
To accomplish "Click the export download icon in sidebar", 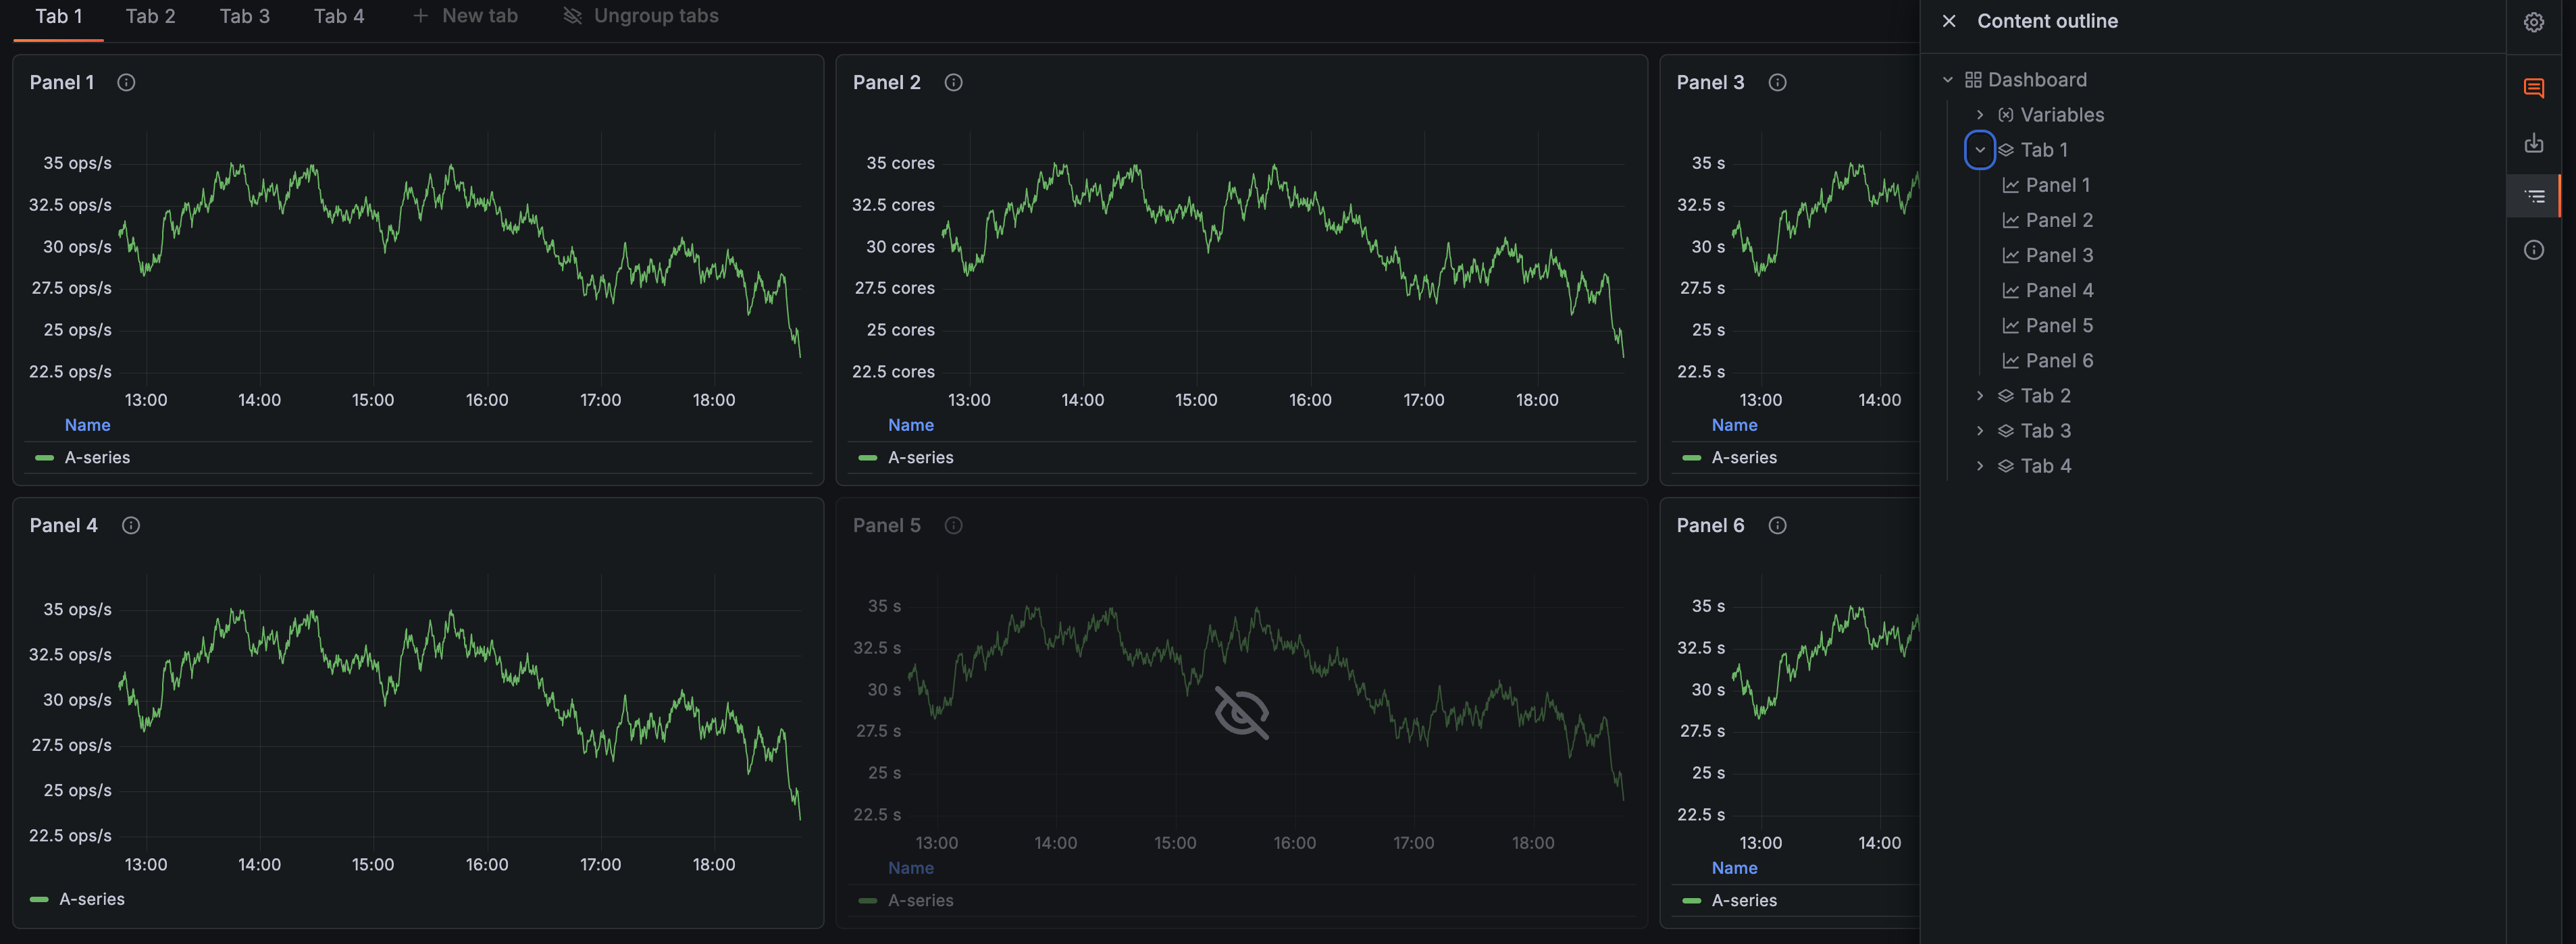I will [2533, 143].
